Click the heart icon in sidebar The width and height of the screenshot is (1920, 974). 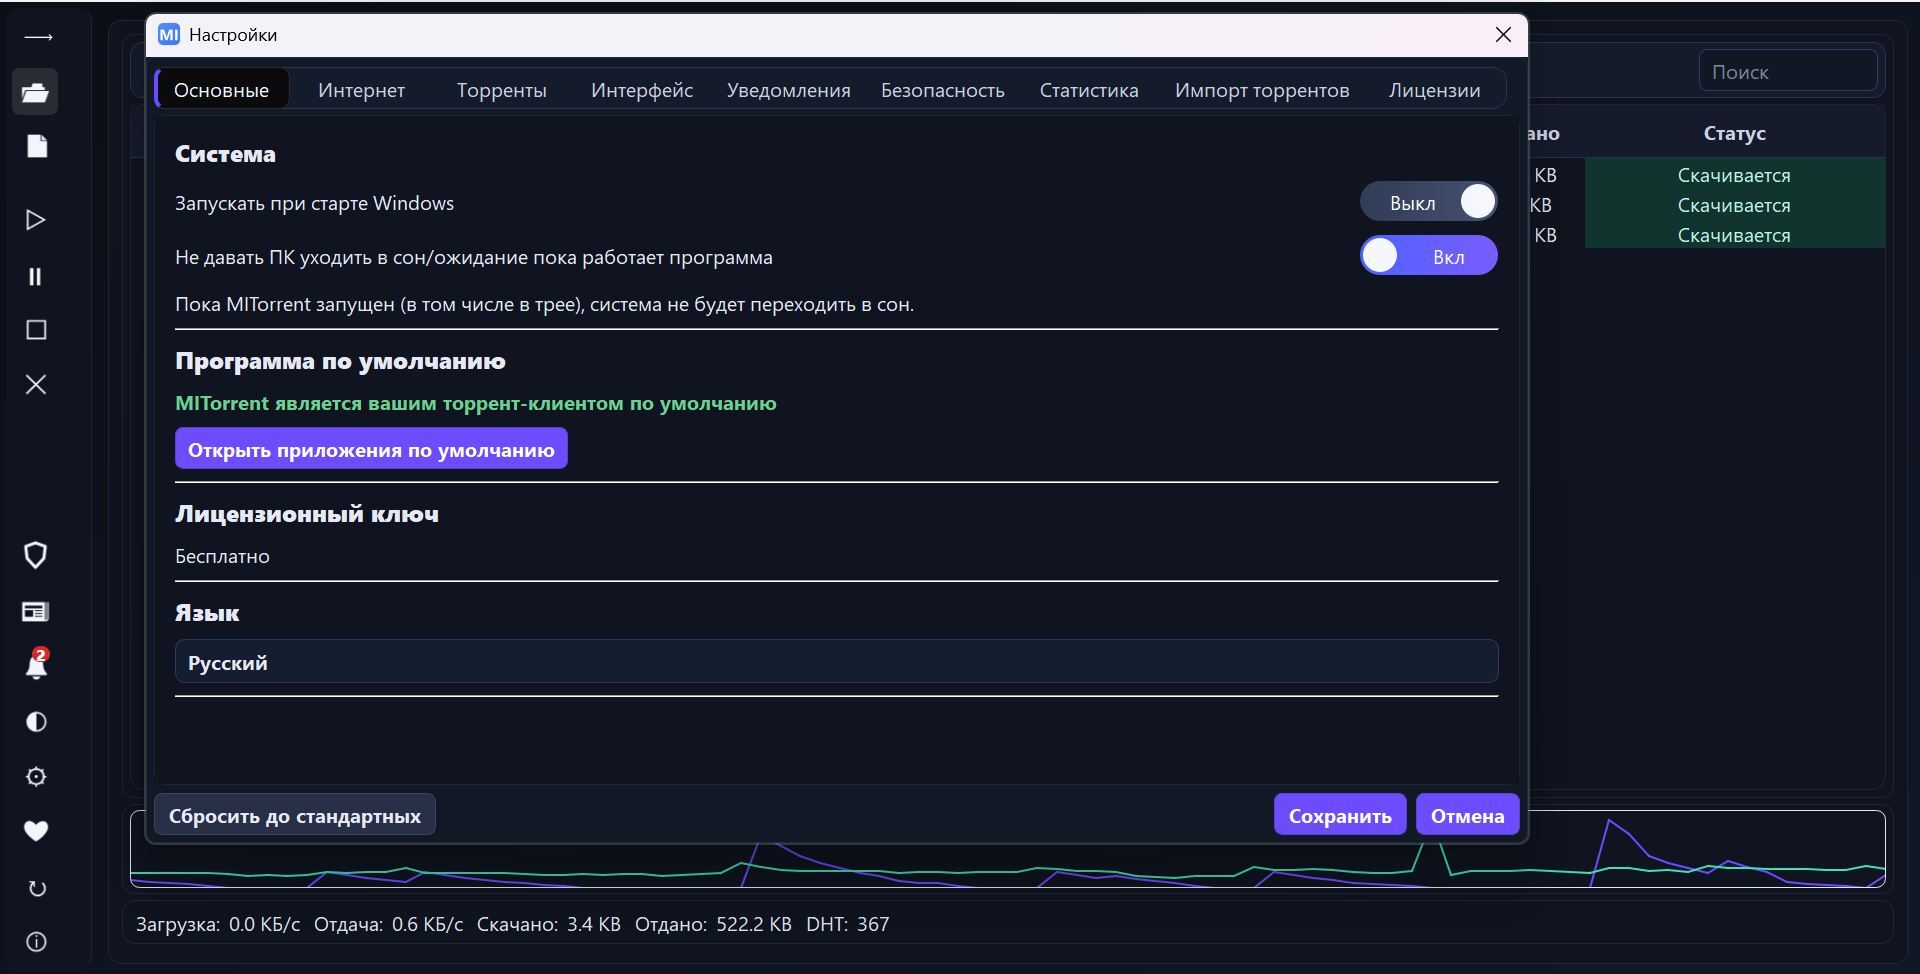[36, 831]
